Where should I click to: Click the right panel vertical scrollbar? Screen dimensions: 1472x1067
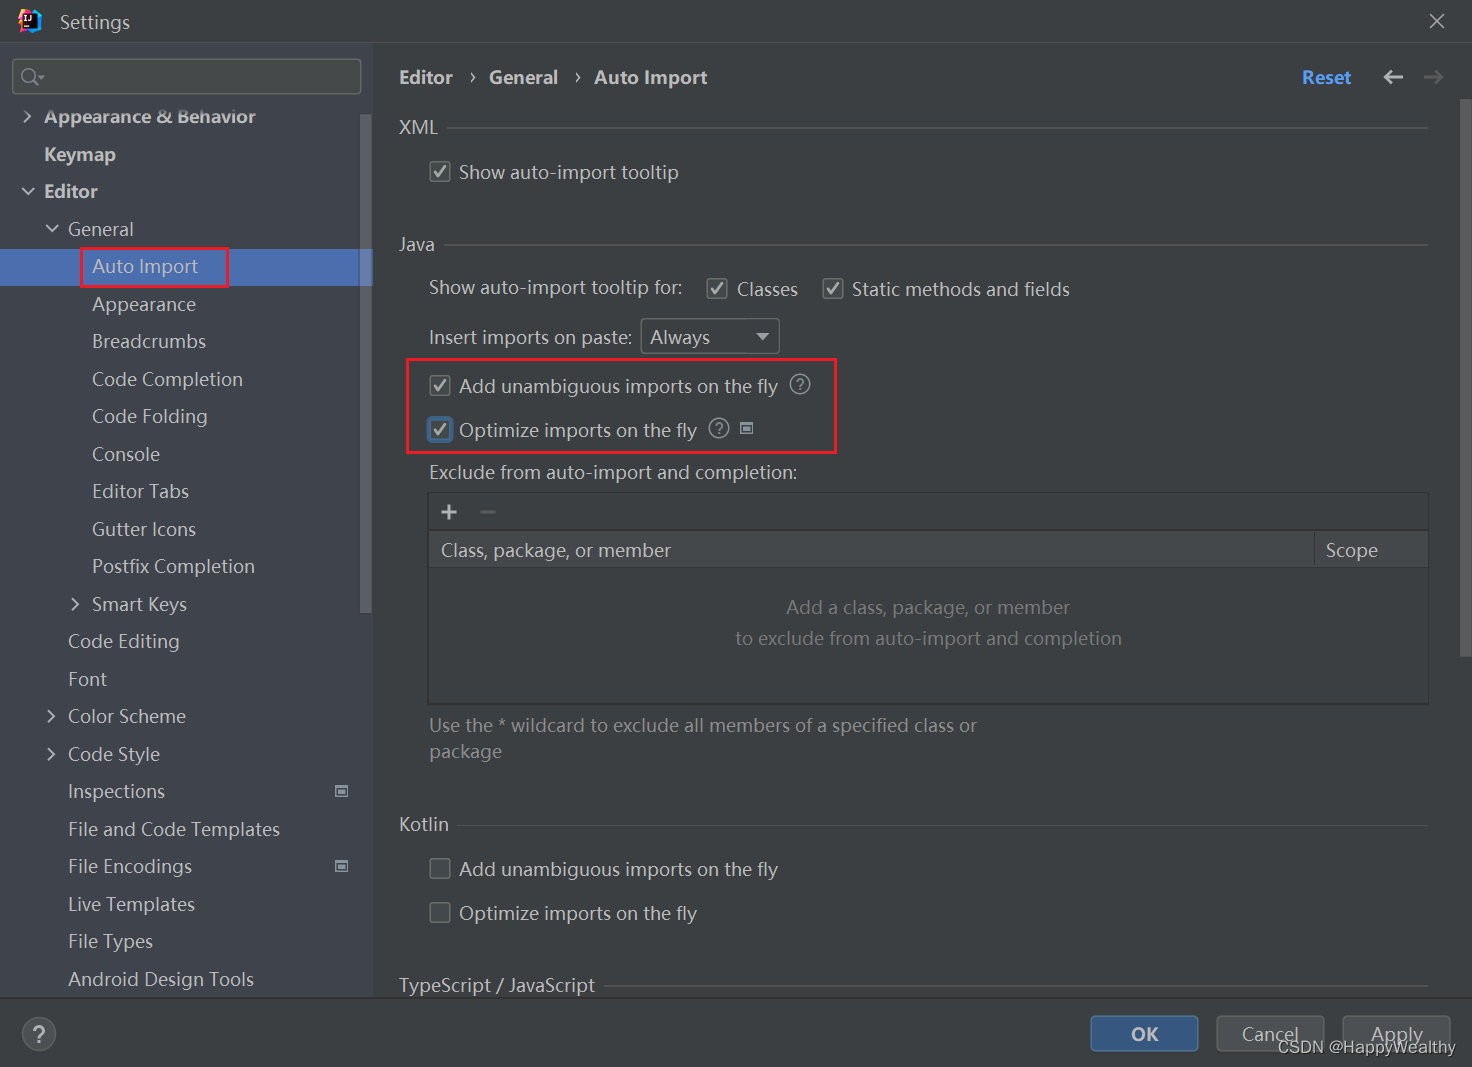[x=1466, y=378]
